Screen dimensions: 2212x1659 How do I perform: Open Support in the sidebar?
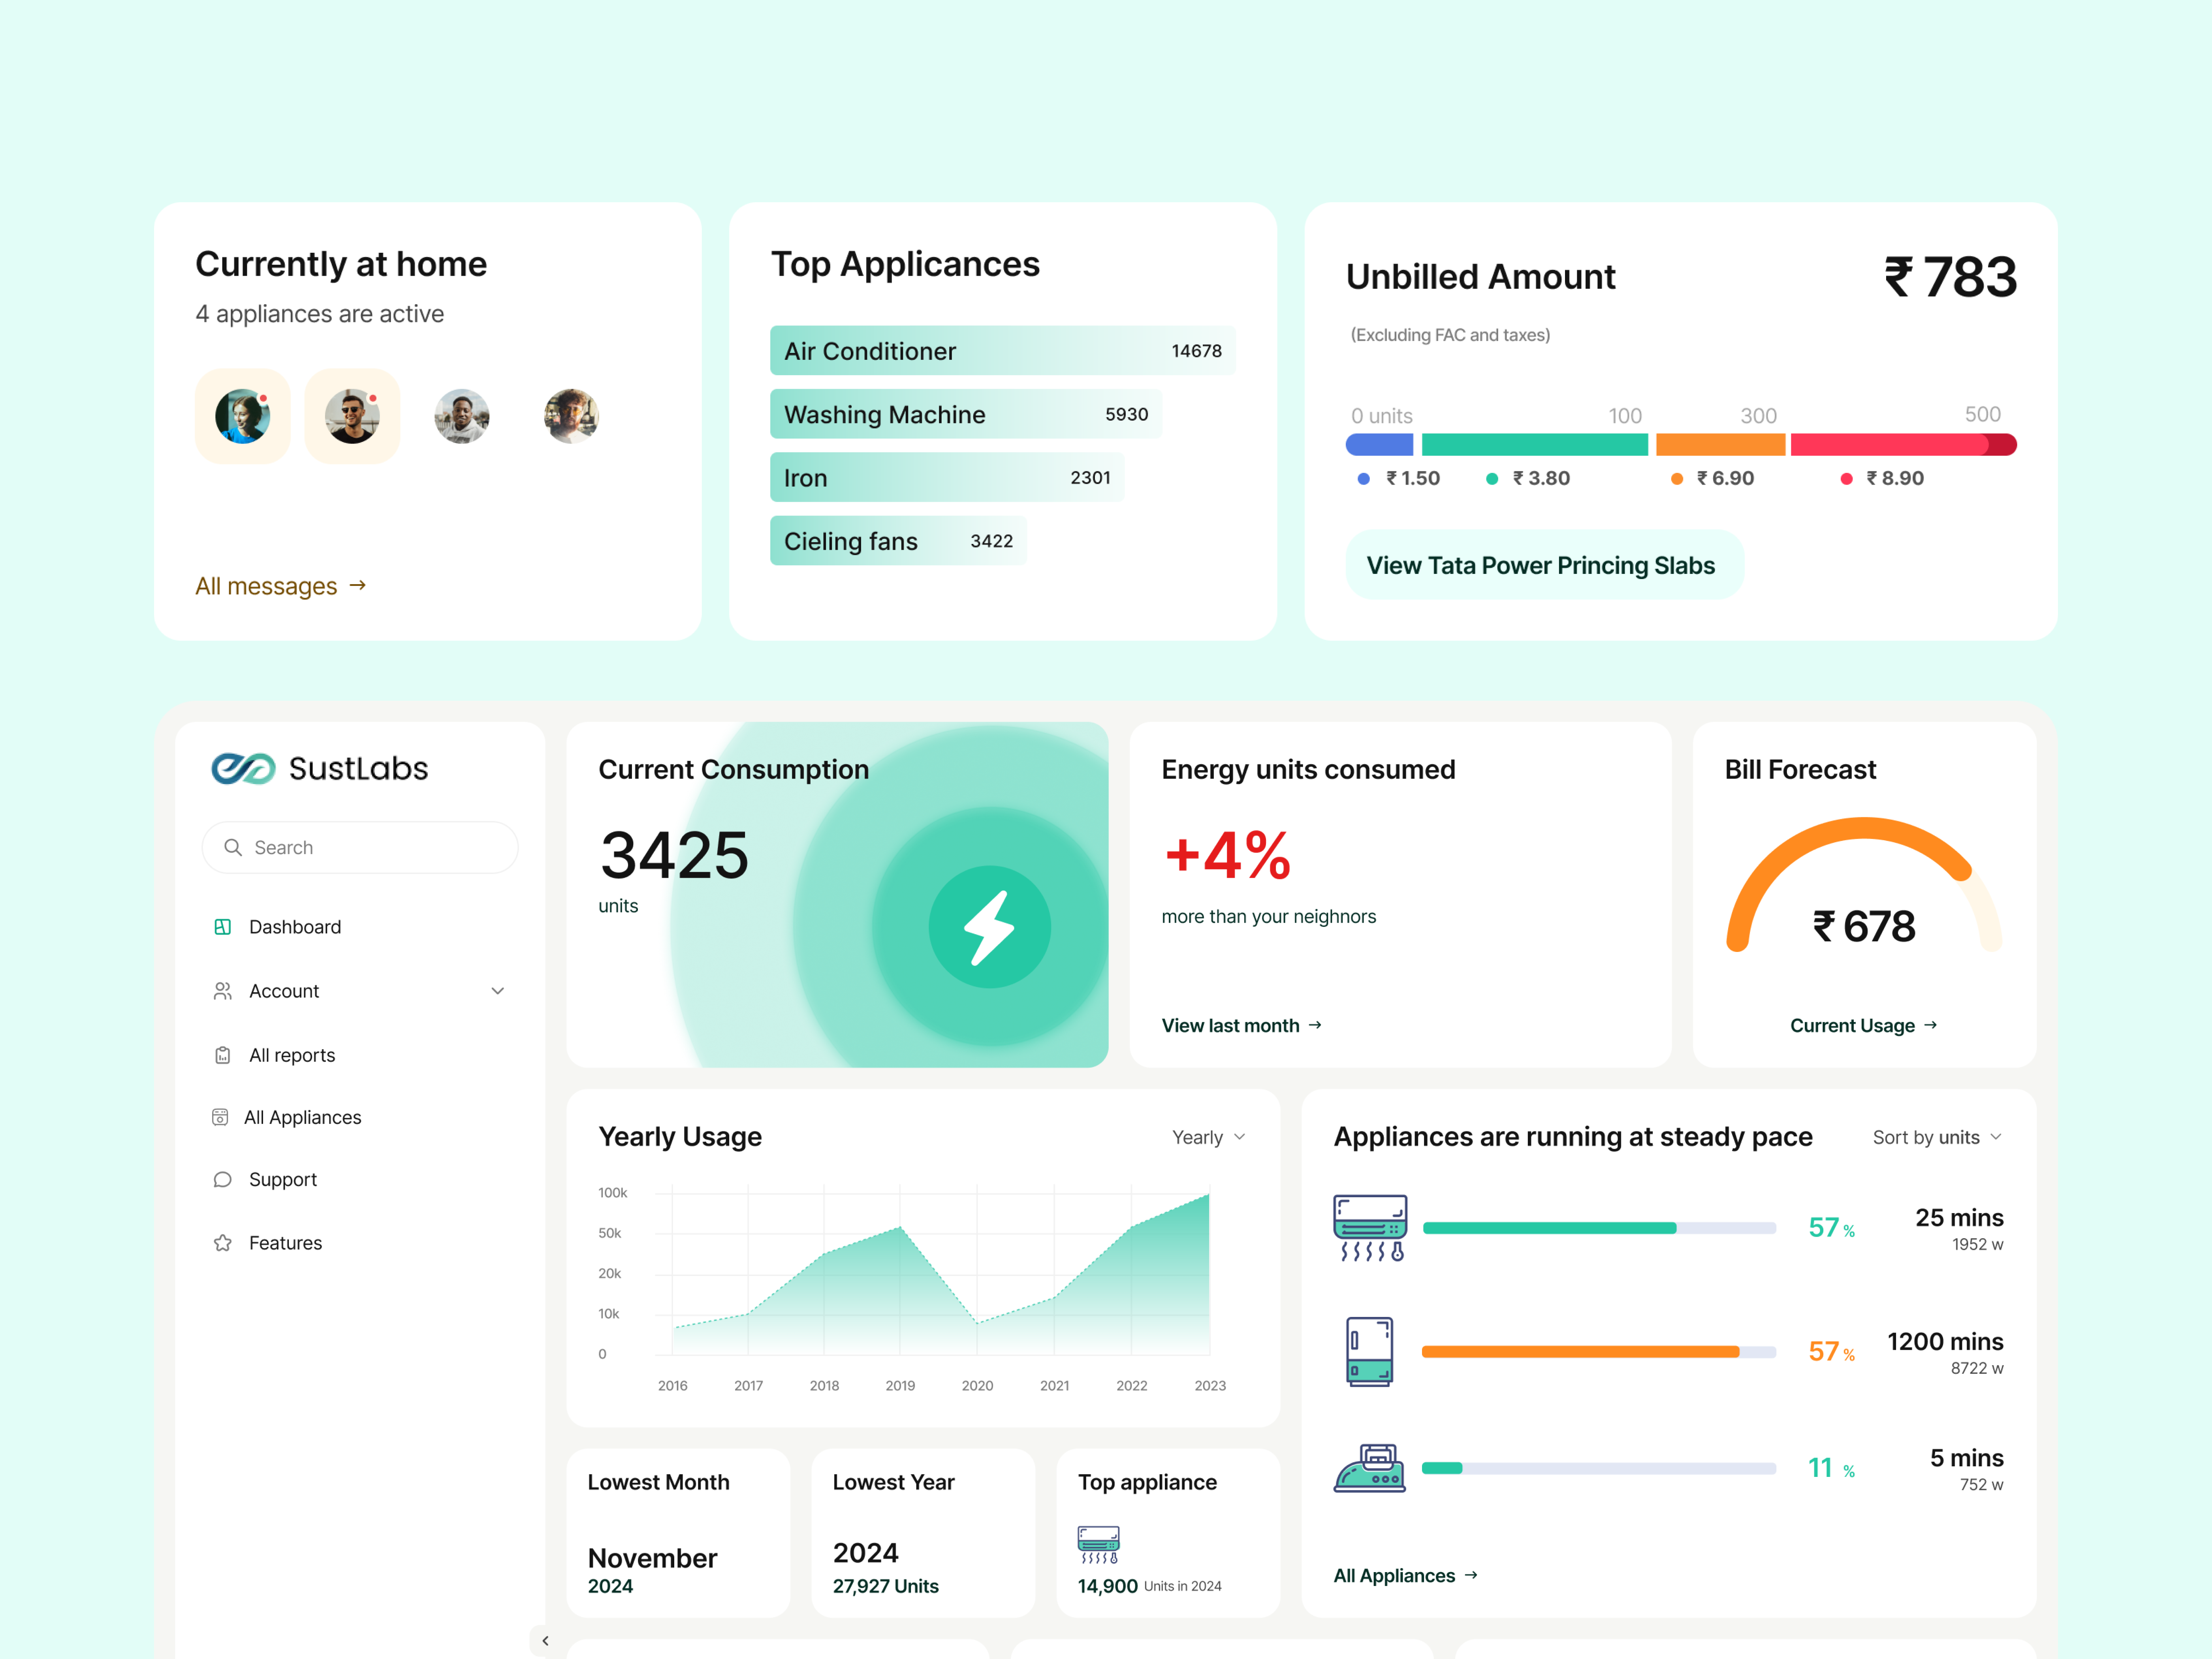pos(283,1179)
